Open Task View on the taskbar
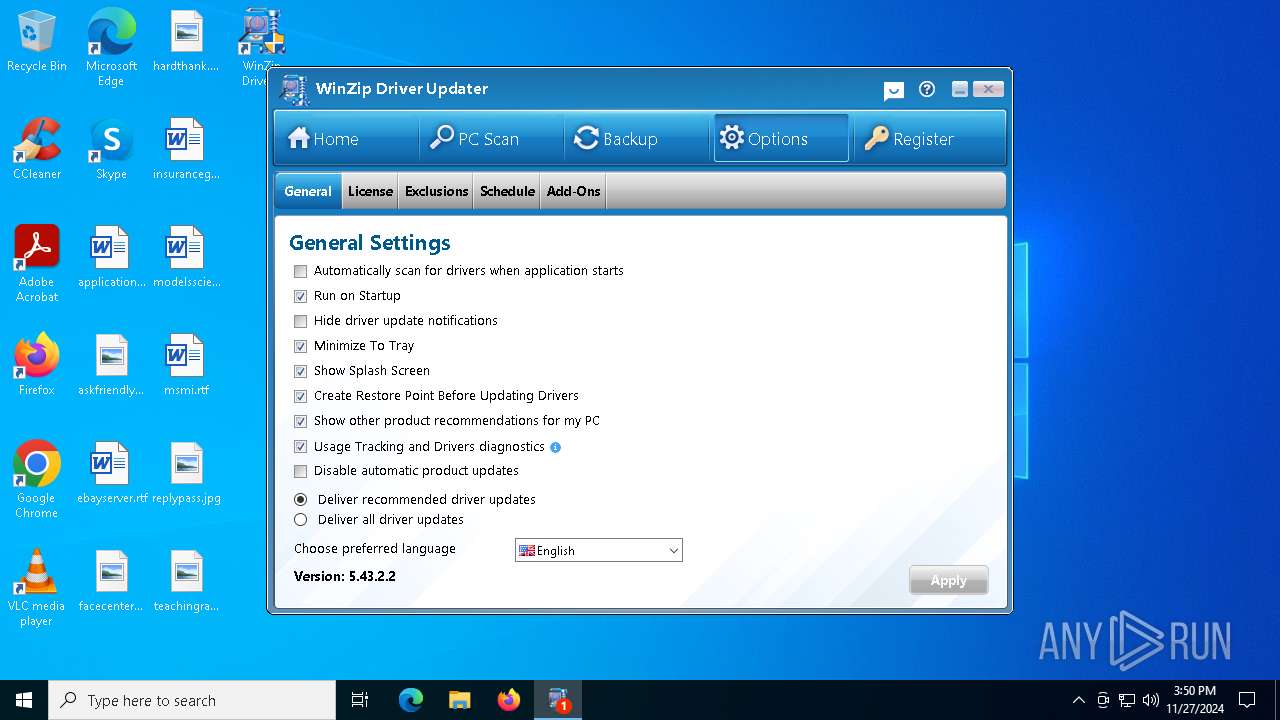This screenshot has width=1280, height=720. coord(360,700)
